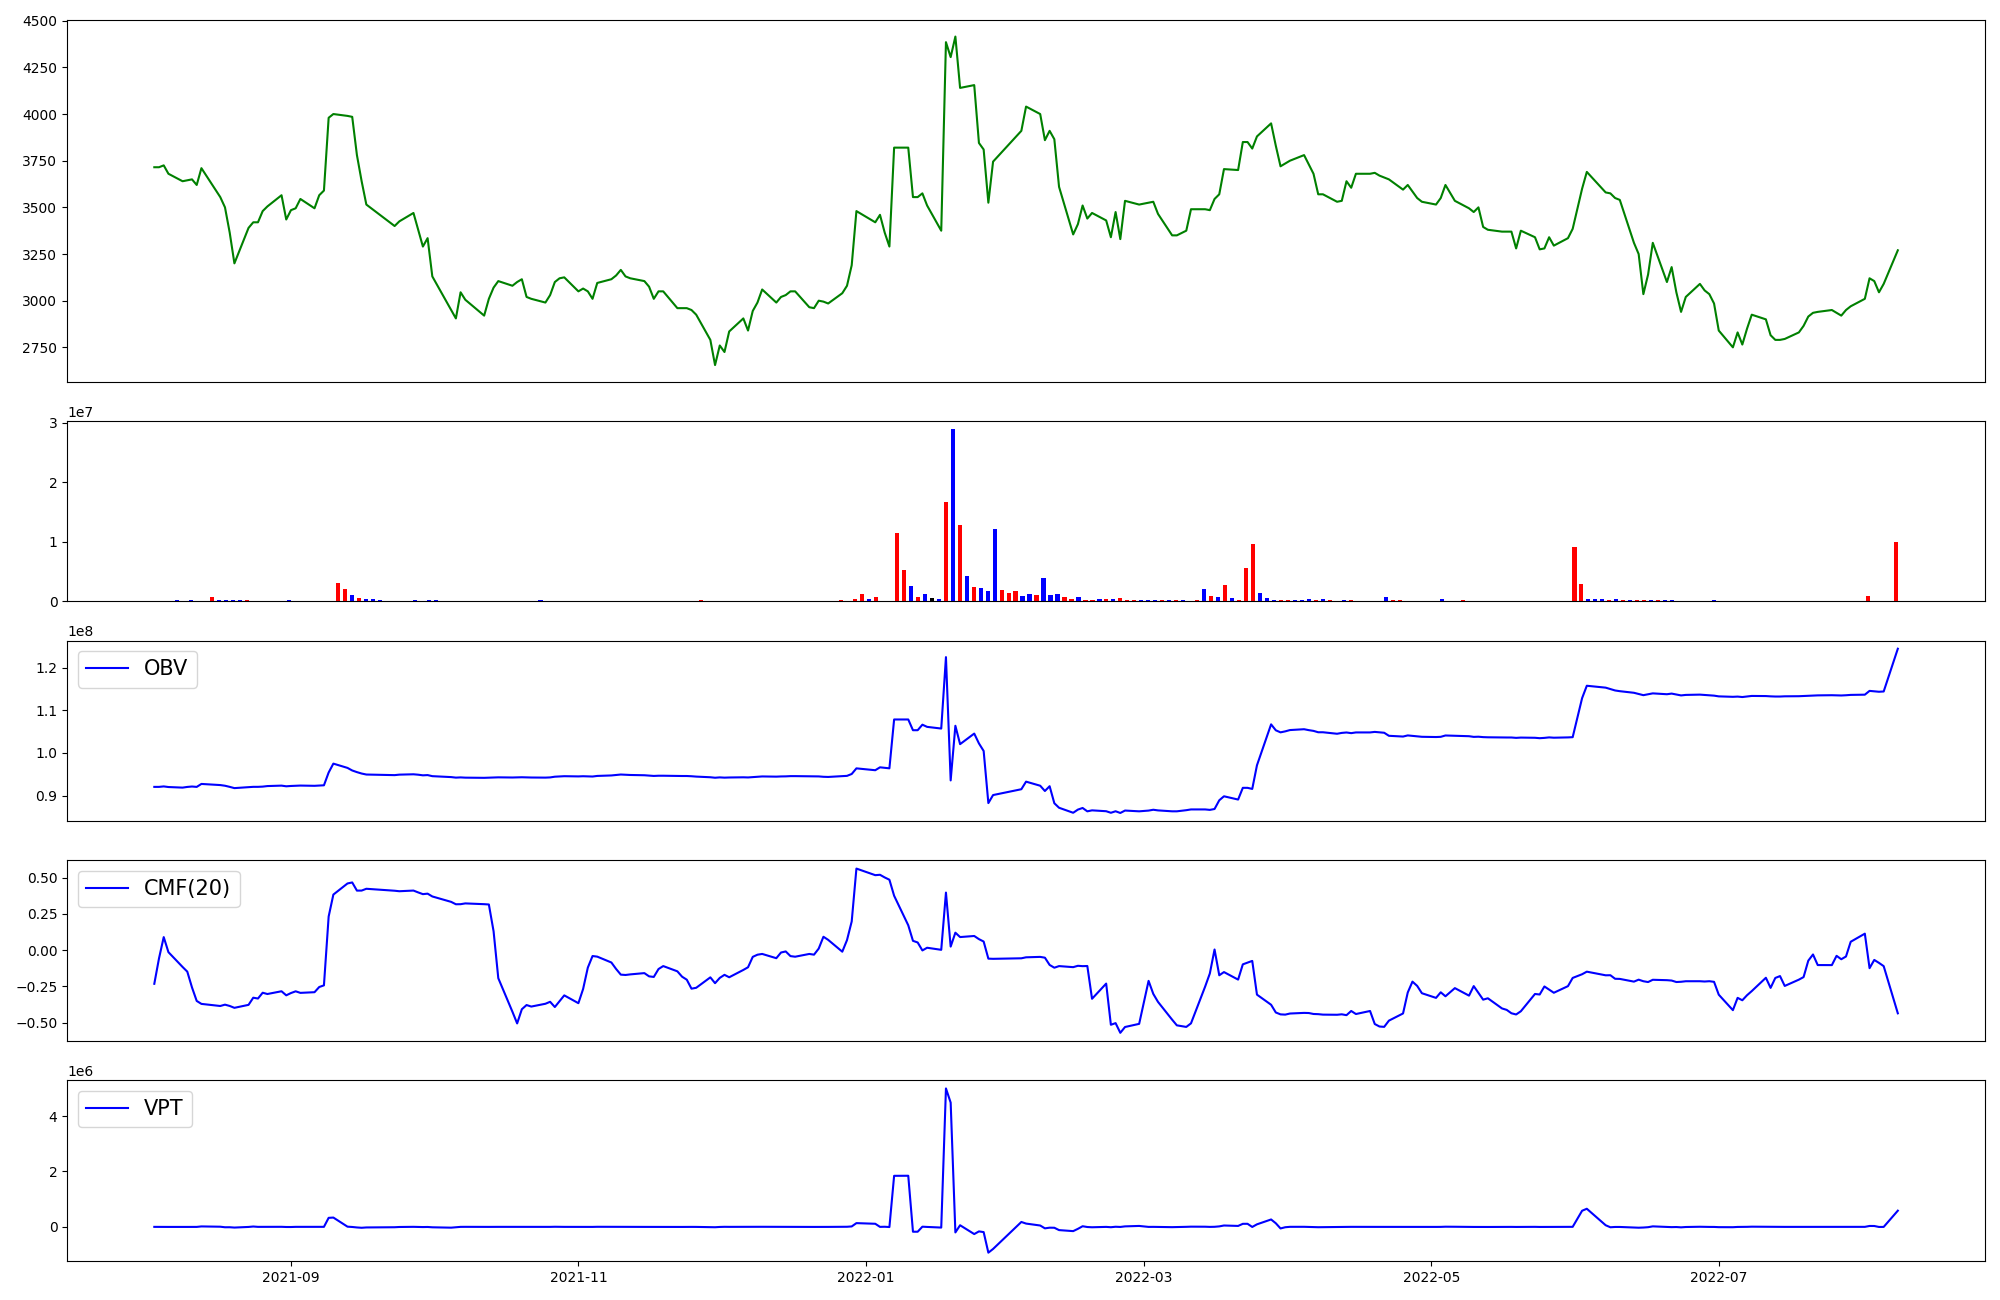The image size is (2000, 1300).
Task: Click the 4500 price axis label
Action: 40,21
